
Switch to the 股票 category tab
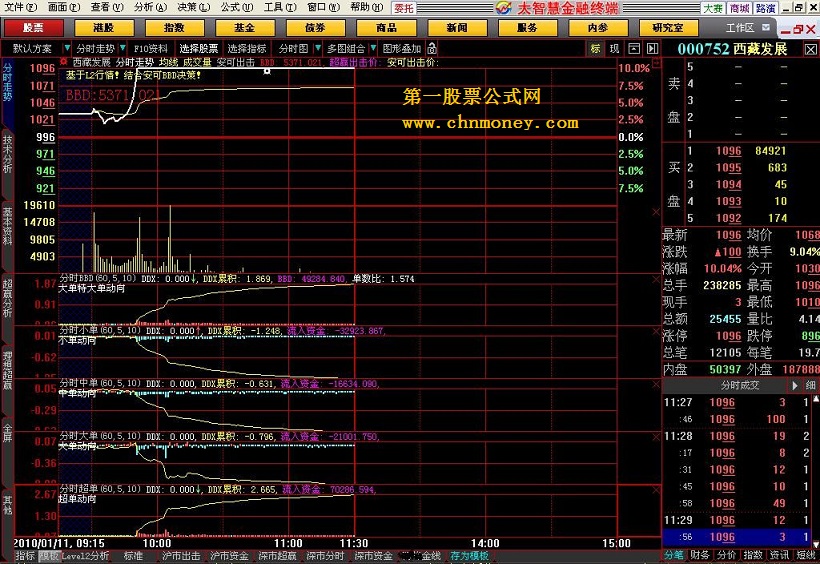coord(33,28)
